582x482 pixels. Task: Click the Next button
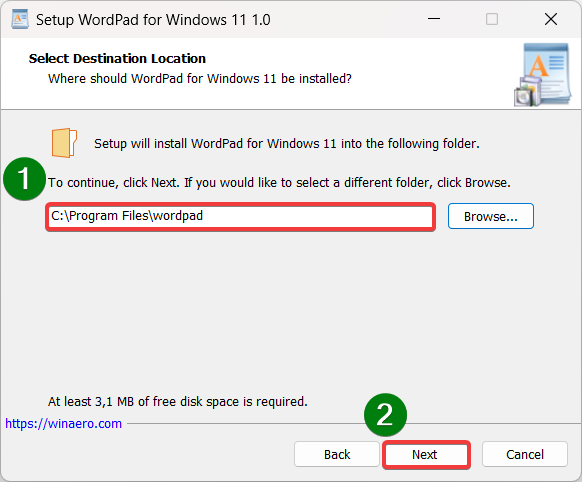pyautogui.click(x=426, y=454)
